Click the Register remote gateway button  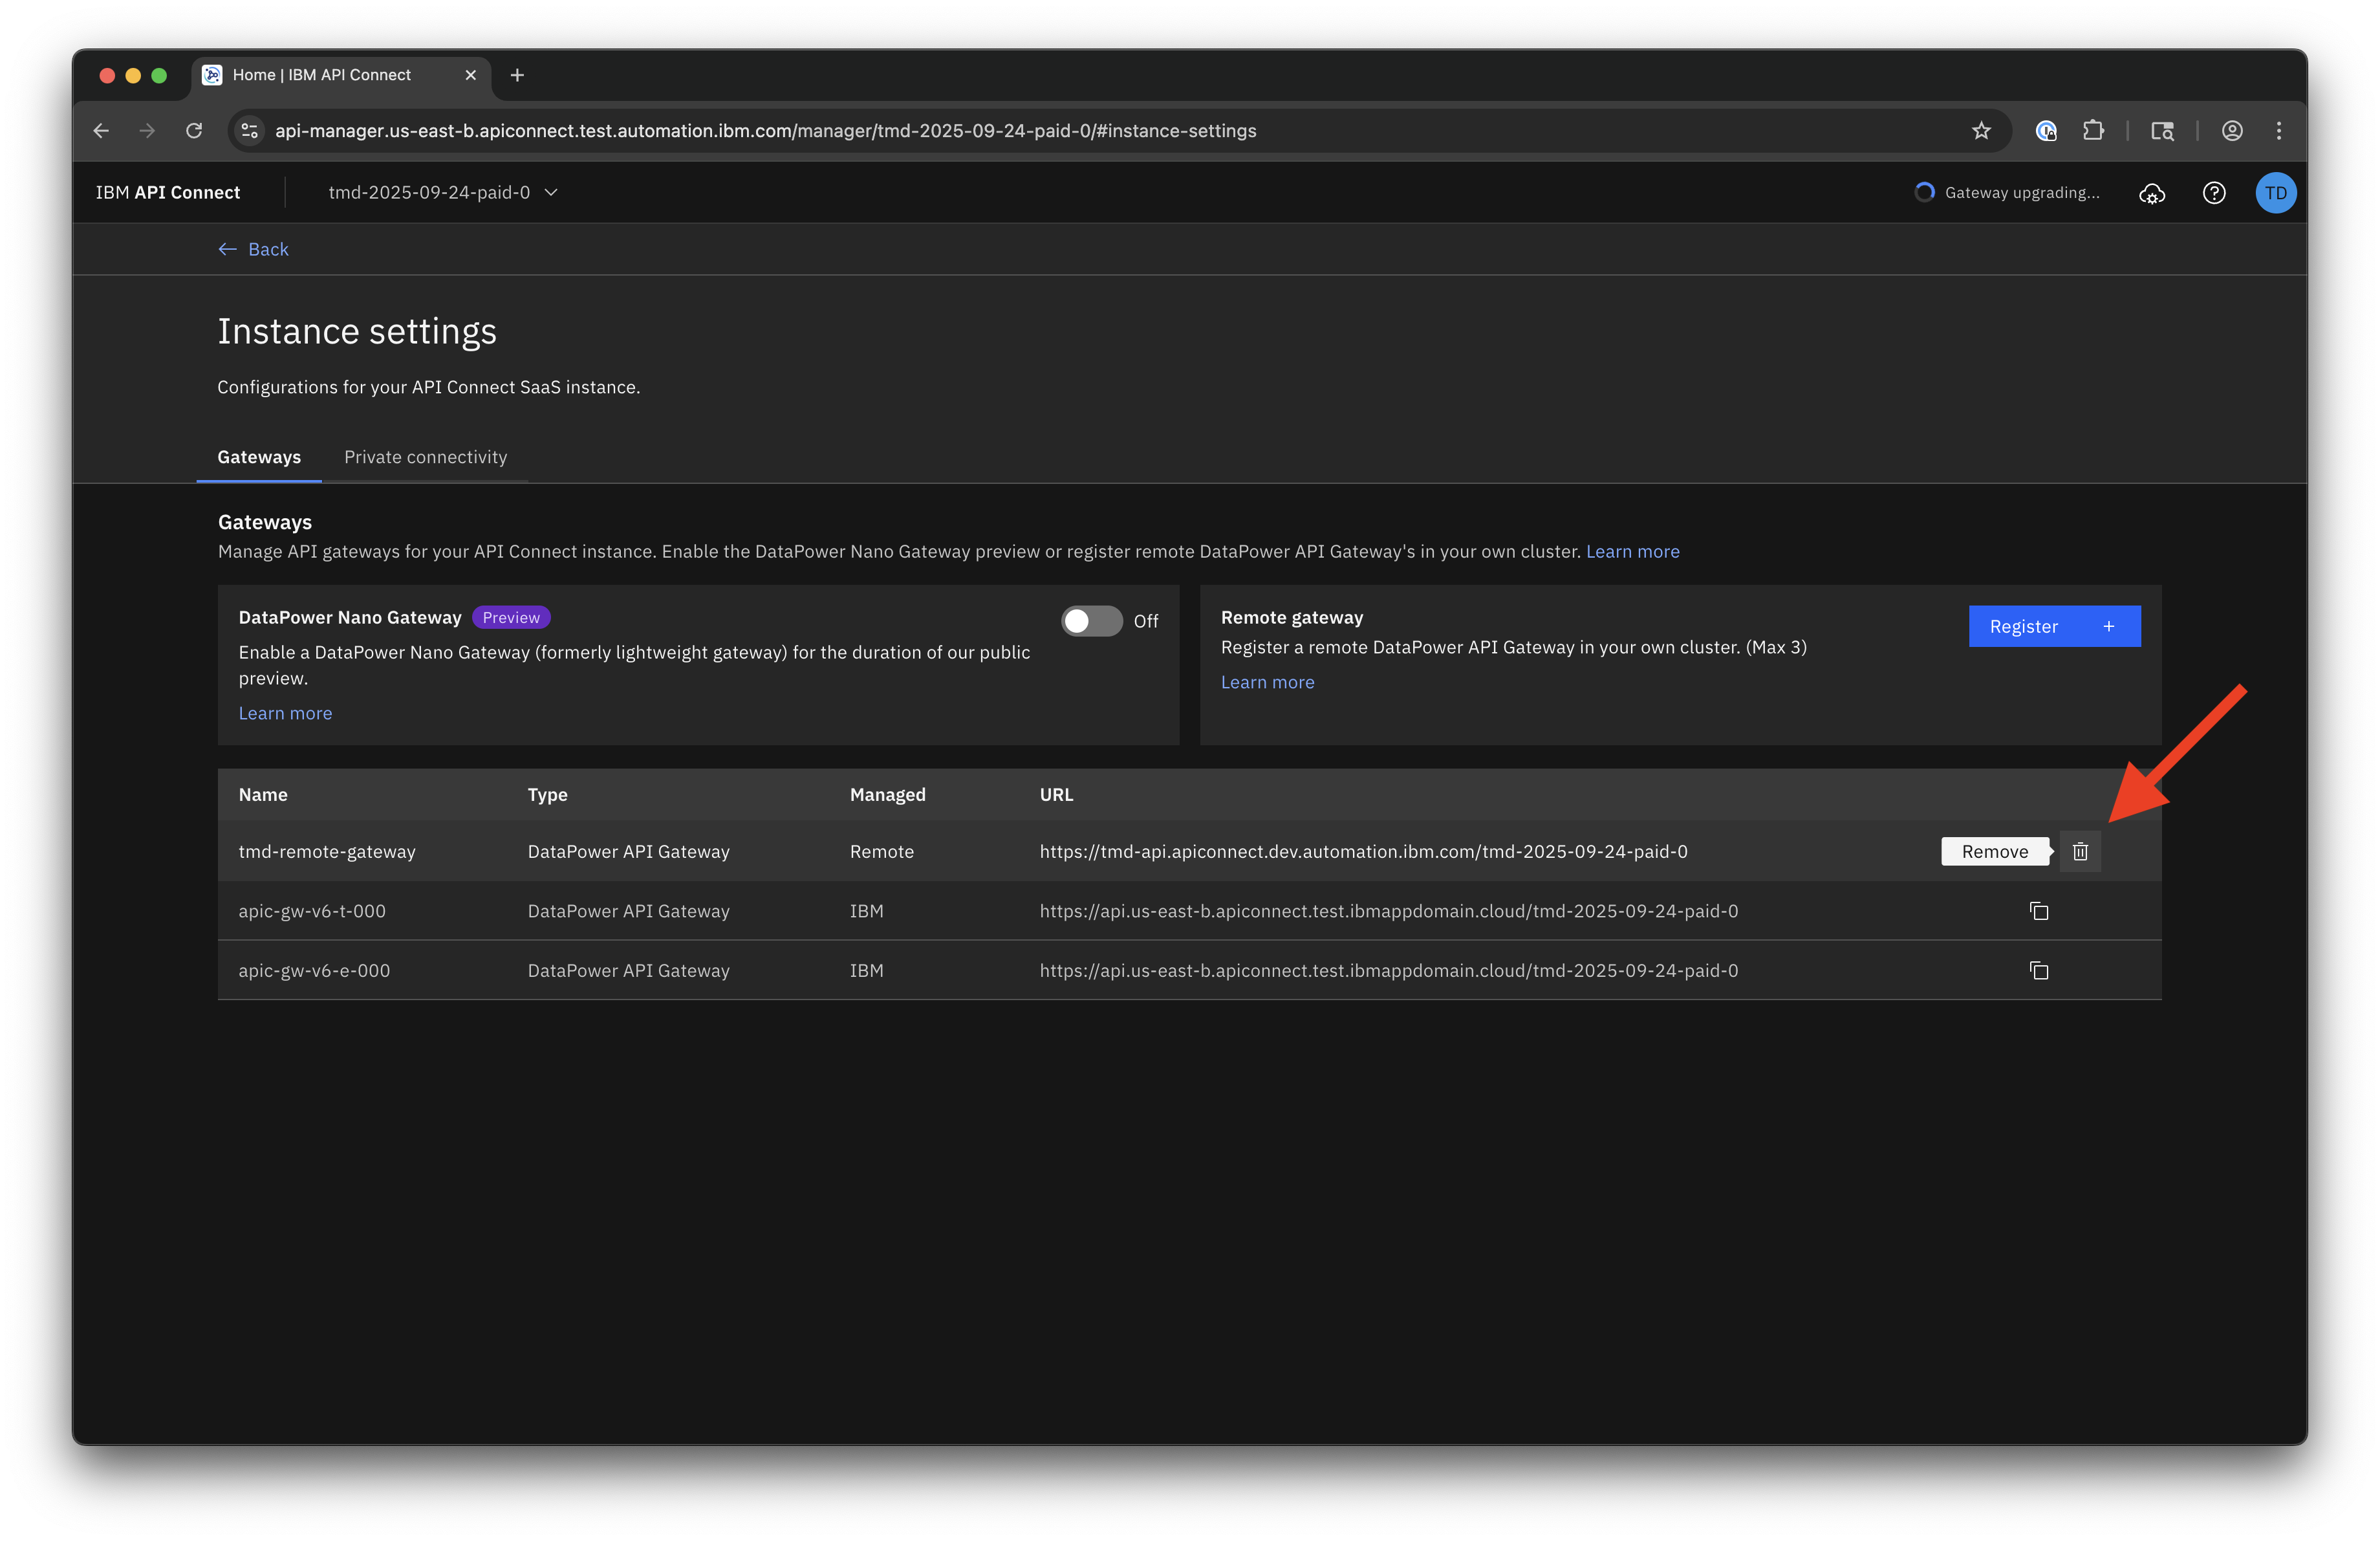click(2053, 626)
